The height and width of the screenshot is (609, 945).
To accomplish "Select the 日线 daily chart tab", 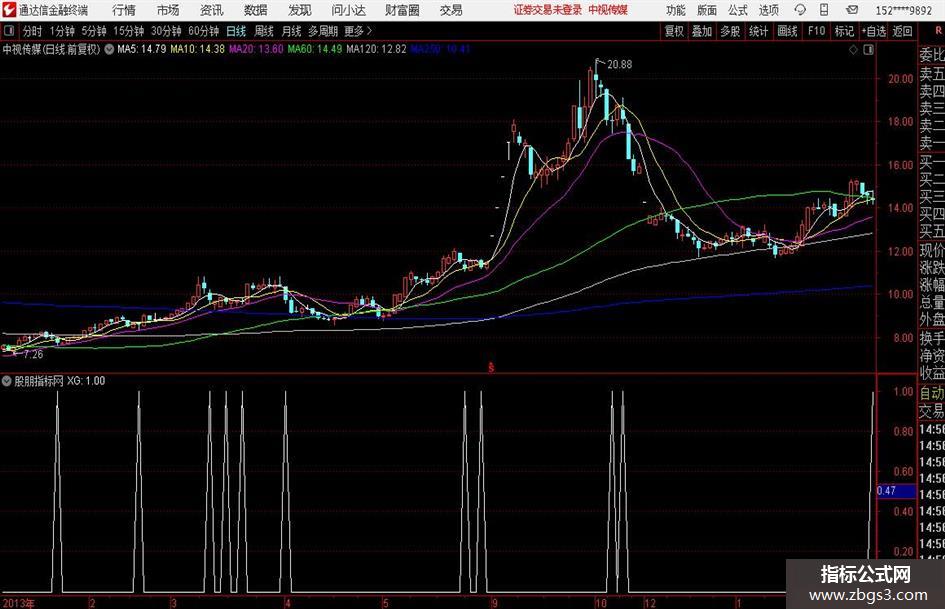I will point(236,31).
